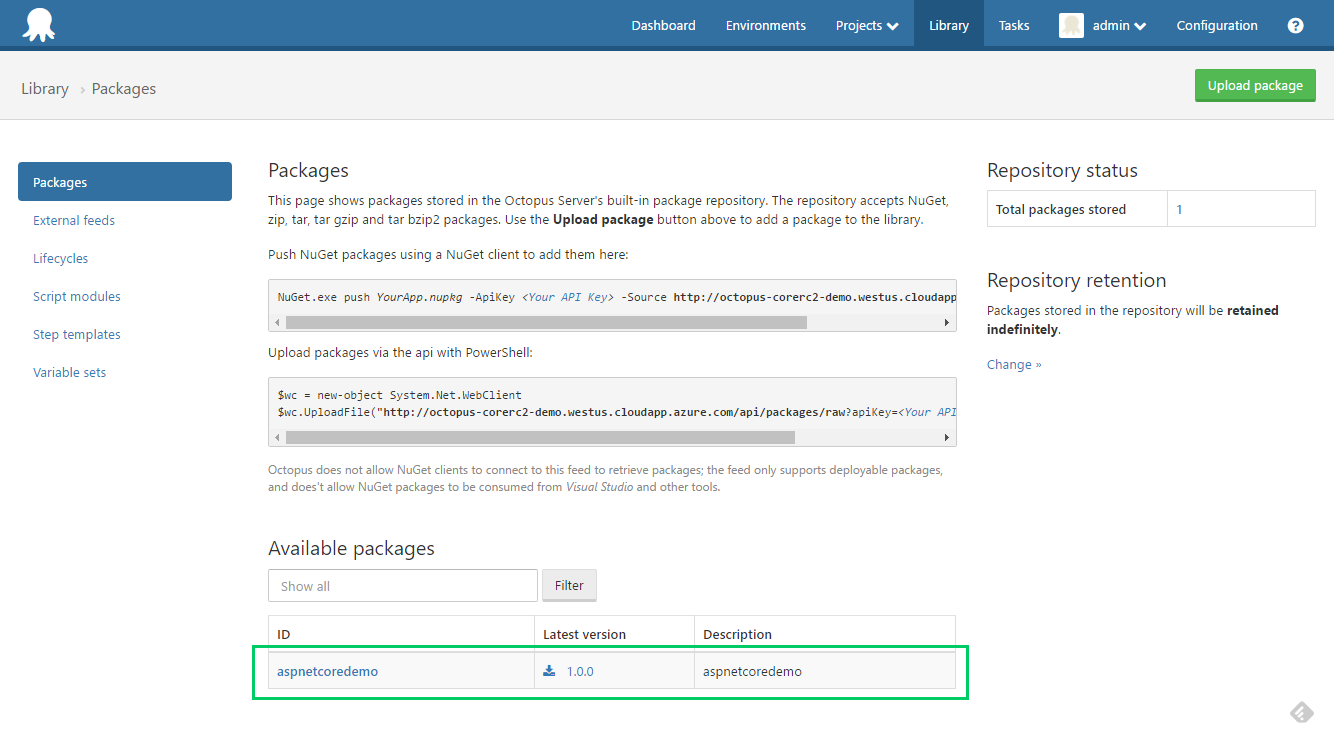Select External feeds in the sidebar
The height and width of the screenshot is (744, 1334).
point(73,219)
